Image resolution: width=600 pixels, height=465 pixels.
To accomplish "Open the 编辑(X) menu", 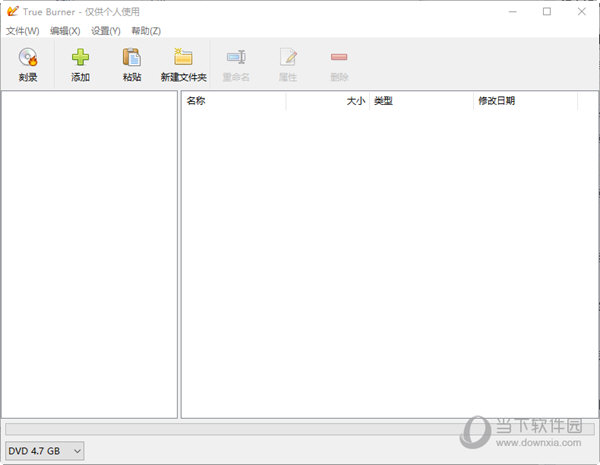I will pos(65,31).
